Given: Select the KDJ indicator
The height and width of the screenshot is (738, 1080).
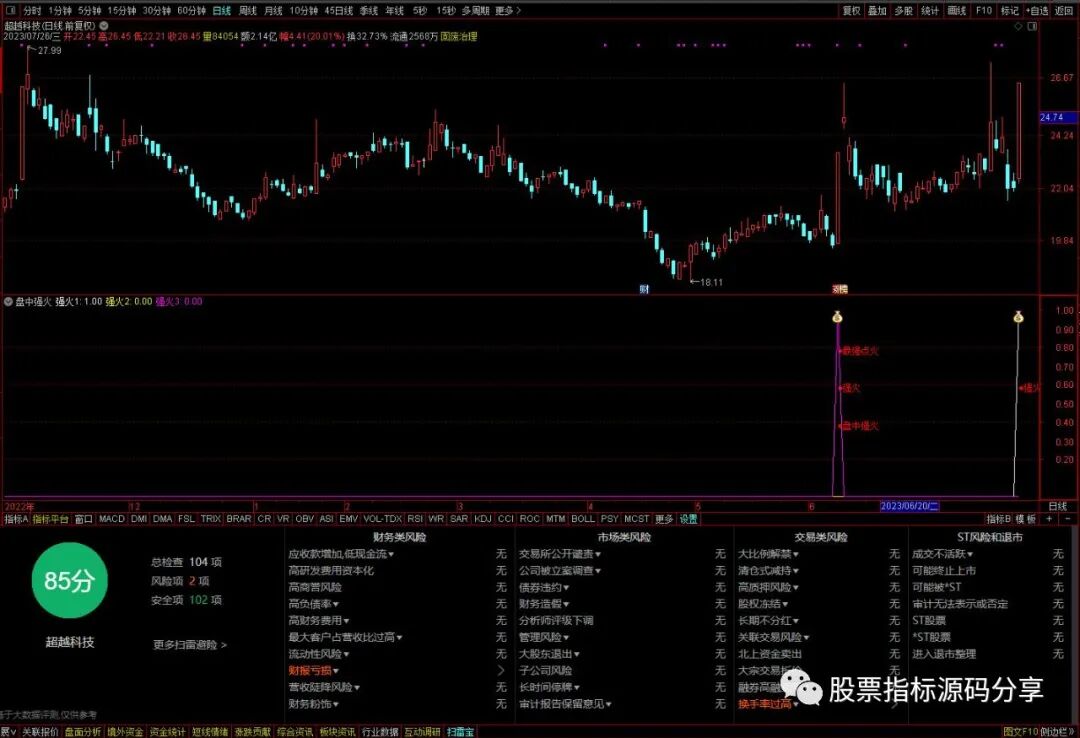Looking at the screenshot, I should click(x=482, y=518).
